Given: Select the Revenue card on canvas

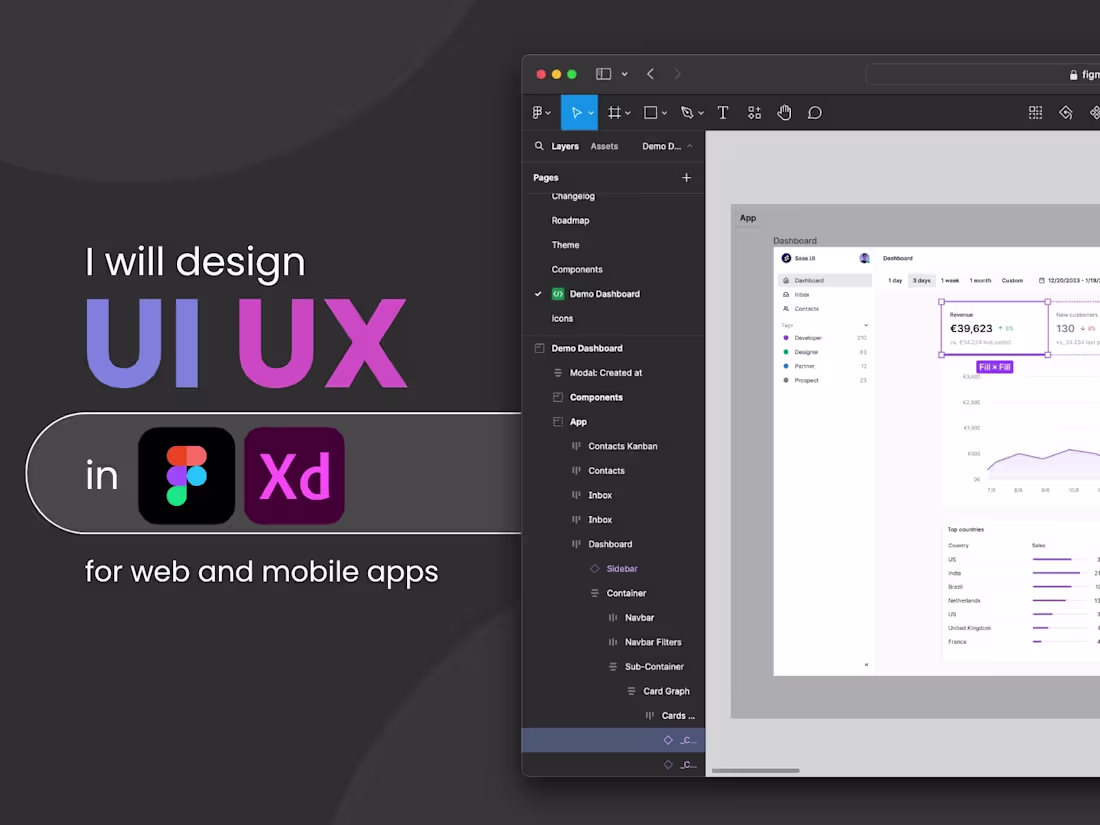Looking at the screenshot, I should pos(995,328).
